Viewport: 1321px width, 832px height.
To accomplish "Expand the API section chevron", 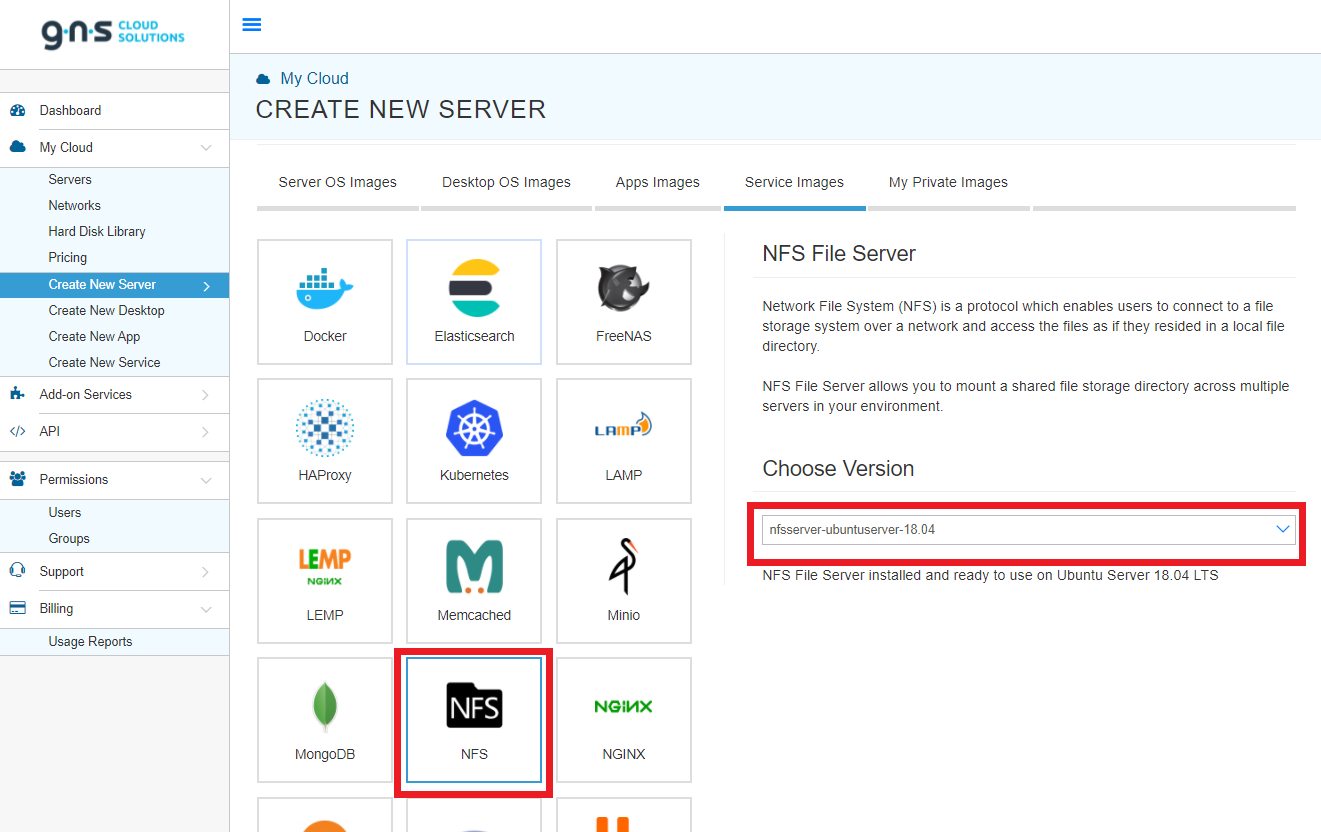I will pyautogui.click(x=206, y=432).
